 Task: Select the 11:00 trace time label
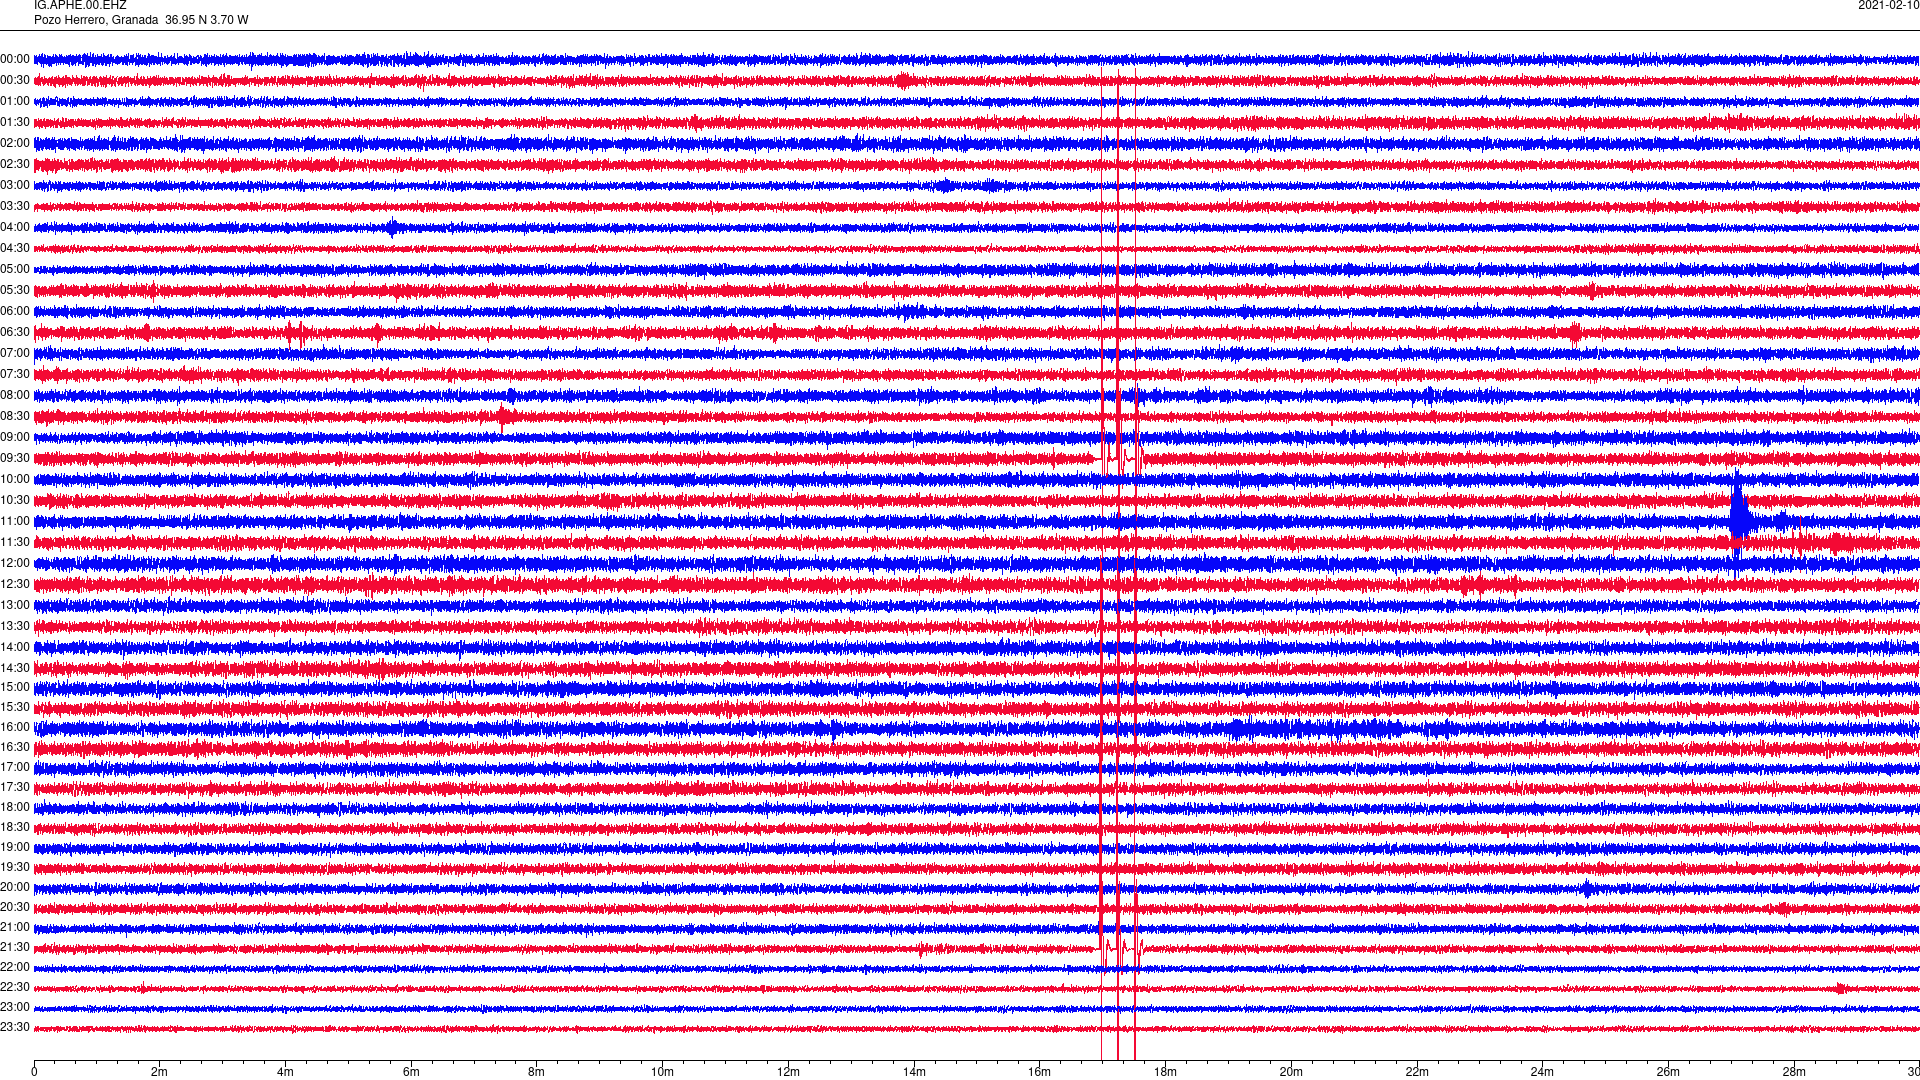click(15, 522)
